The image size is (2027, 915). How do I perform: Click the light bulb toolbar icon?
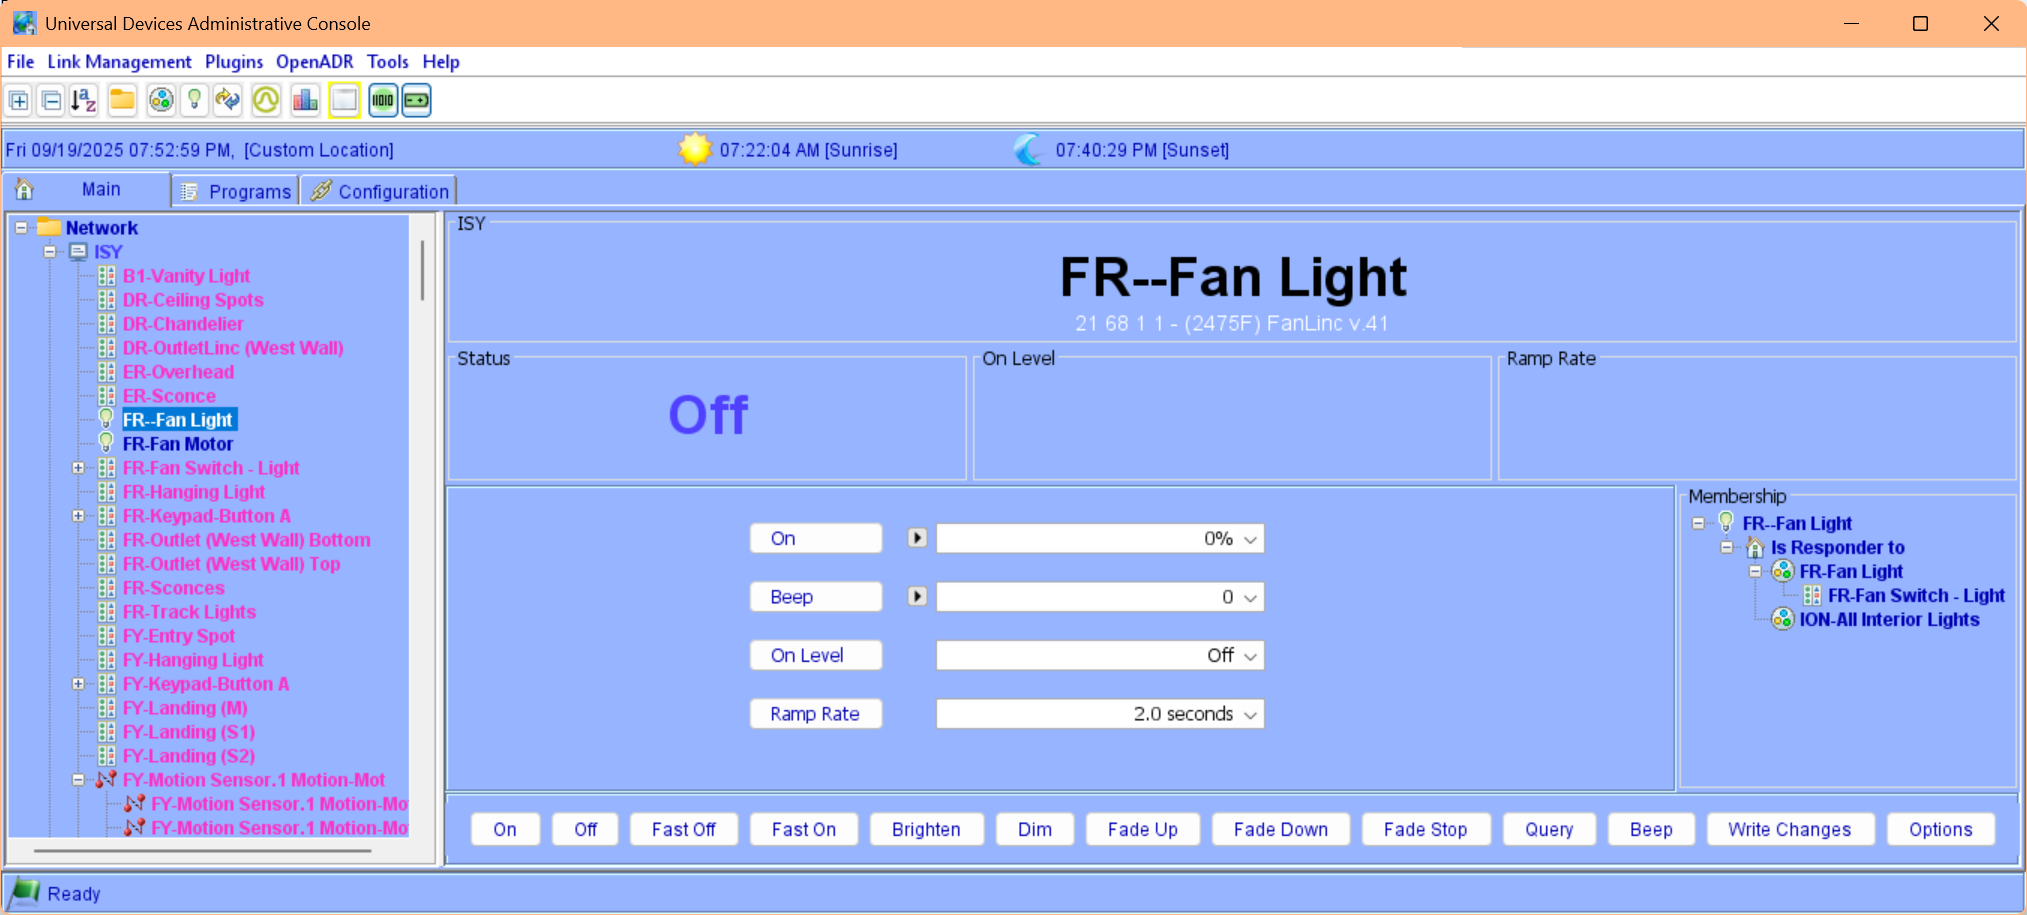195,101
